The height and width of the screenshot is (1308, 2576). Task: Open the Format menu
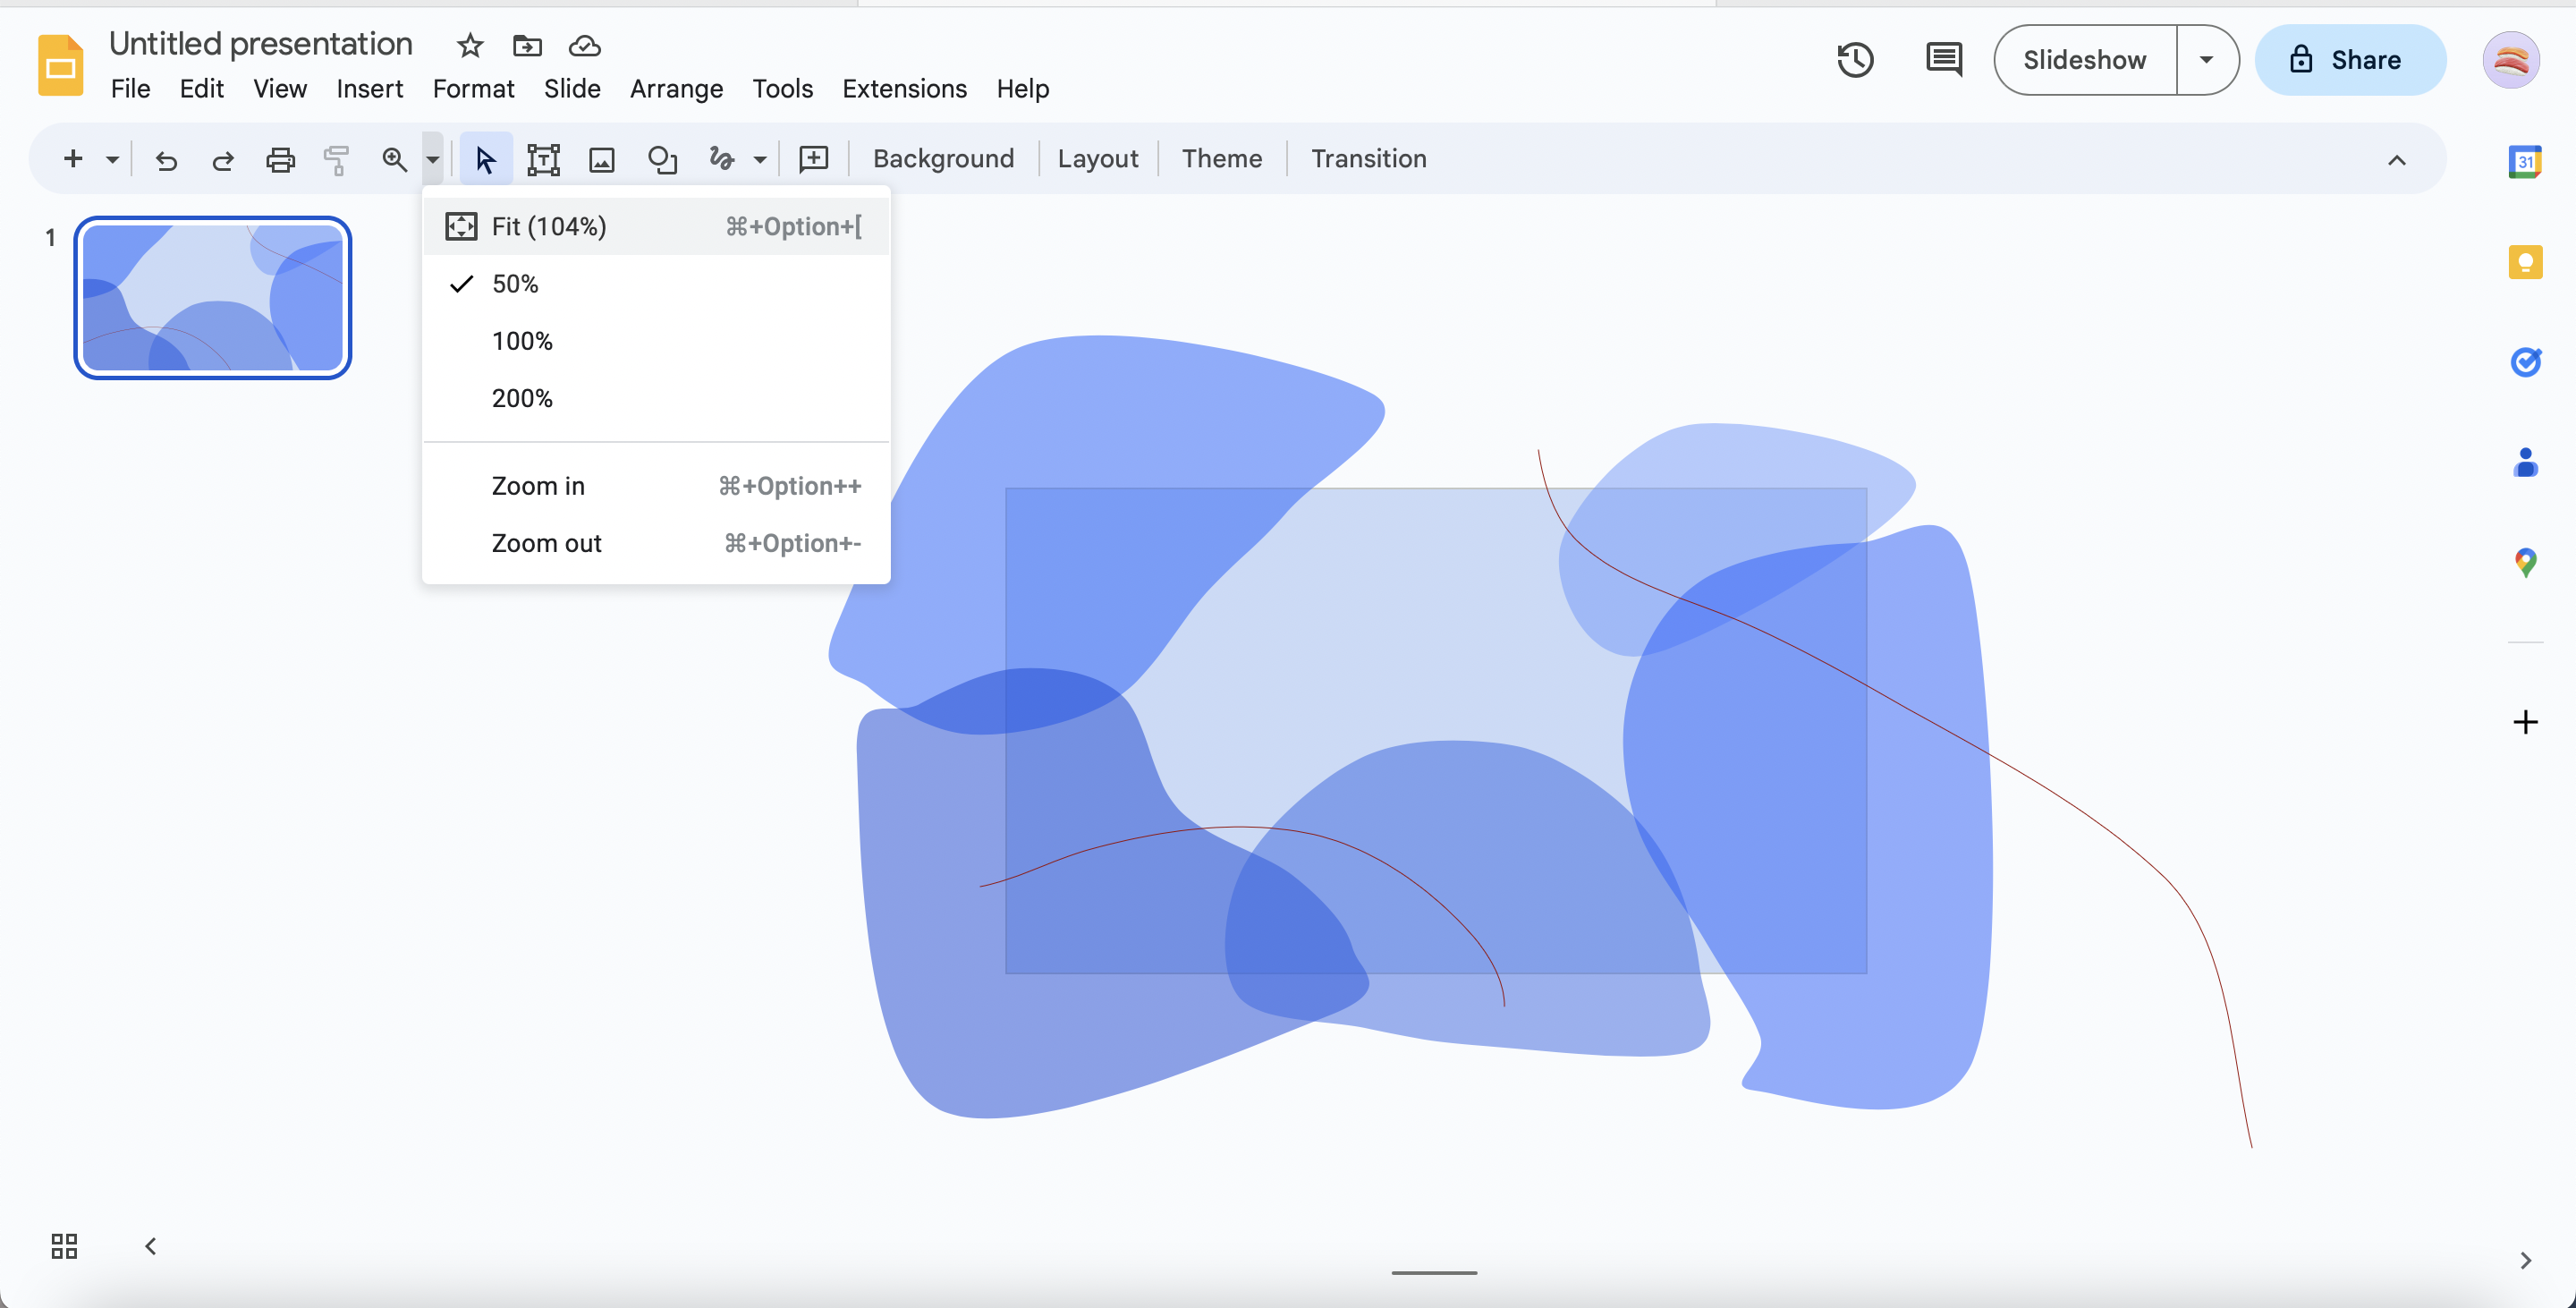pos(473,89)
